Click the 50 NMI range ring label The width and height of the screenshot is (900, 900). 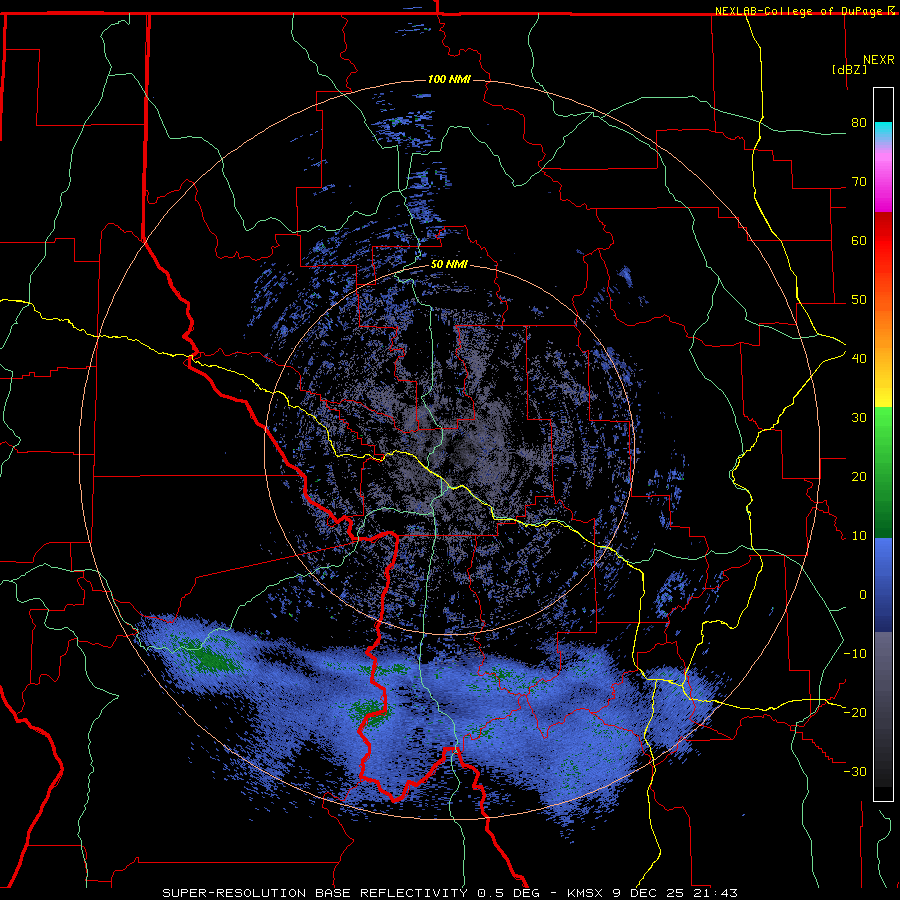449,265
